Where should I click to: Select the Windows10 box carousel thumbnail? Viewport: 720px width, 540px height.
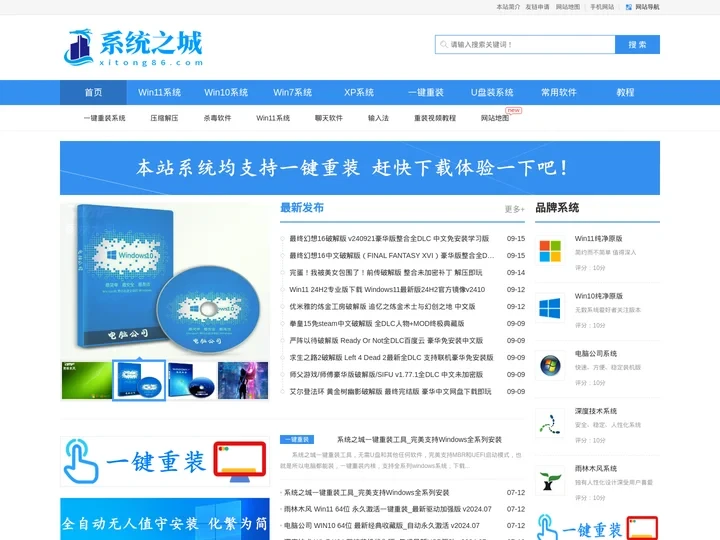(x=139, y=380)
